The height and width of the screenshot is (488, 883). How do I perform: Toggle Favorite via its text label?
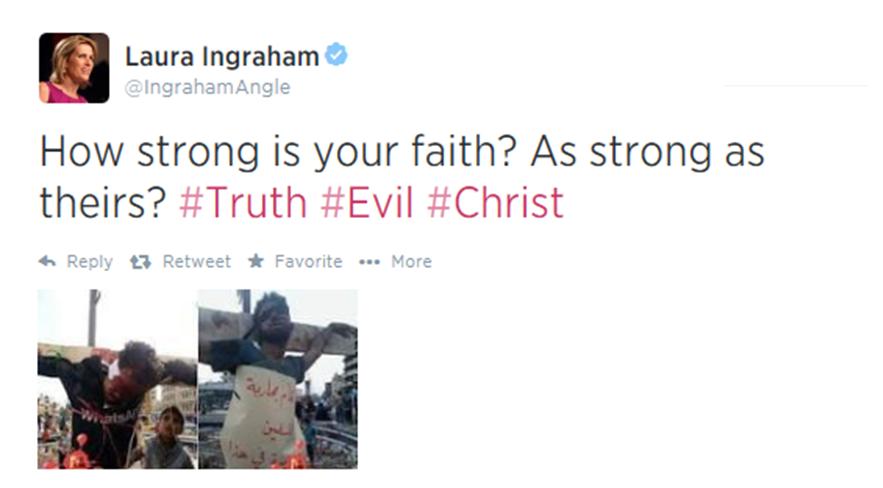point(308,261)
